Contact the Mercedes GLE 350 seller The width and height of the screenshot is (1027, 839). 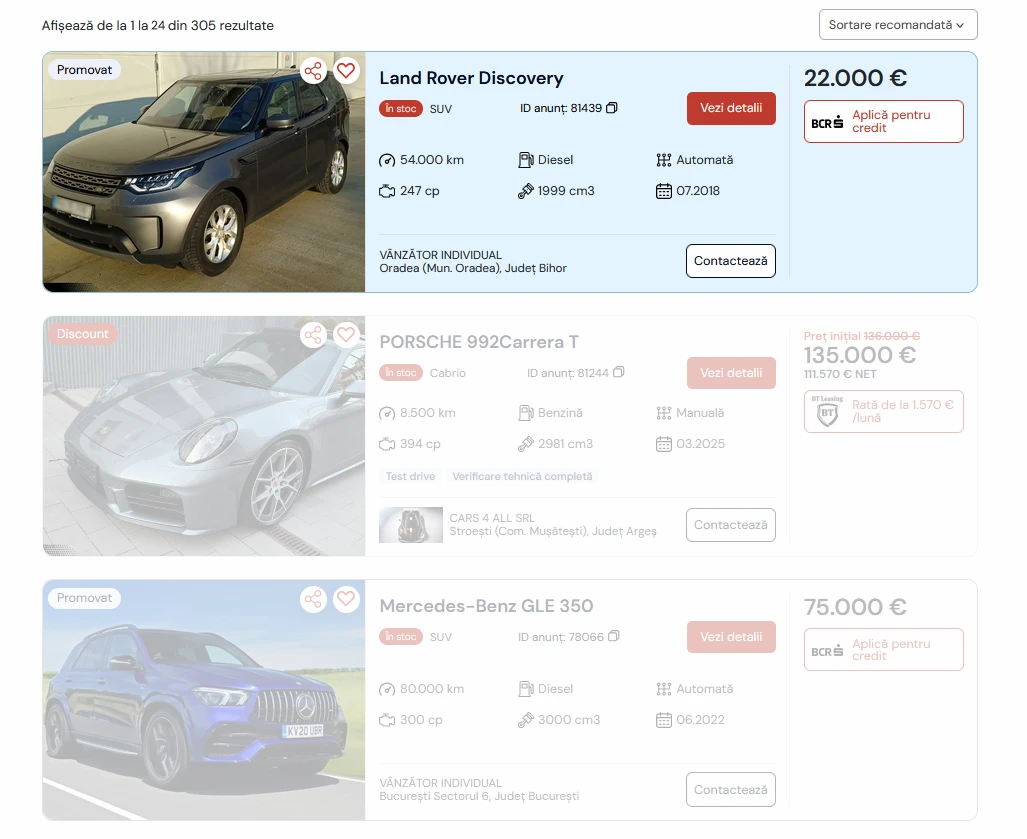coord(731,789)
